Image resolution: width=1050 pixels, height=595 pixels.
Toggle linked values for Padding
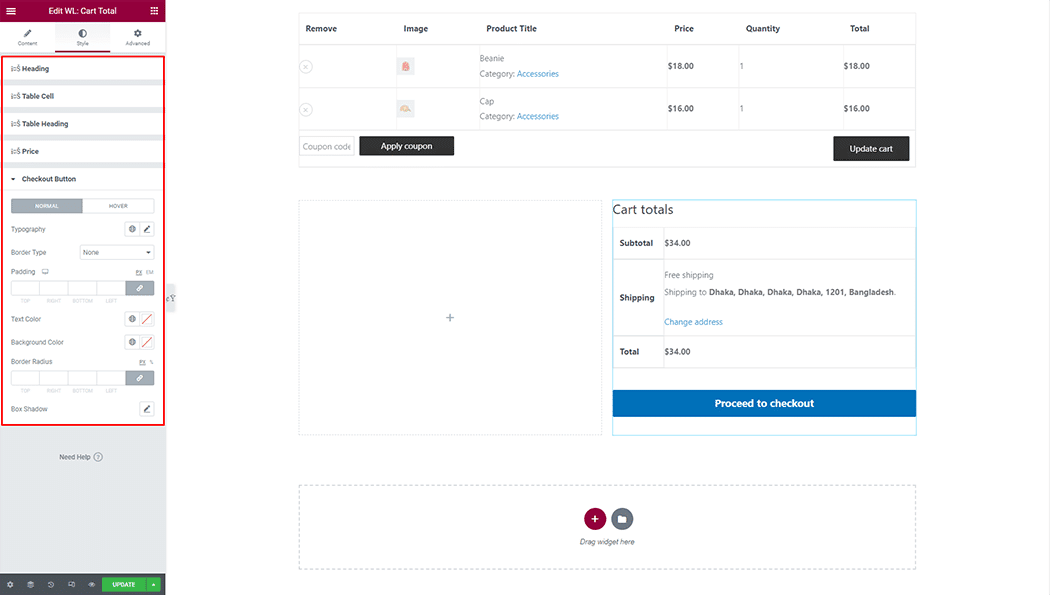140,288
